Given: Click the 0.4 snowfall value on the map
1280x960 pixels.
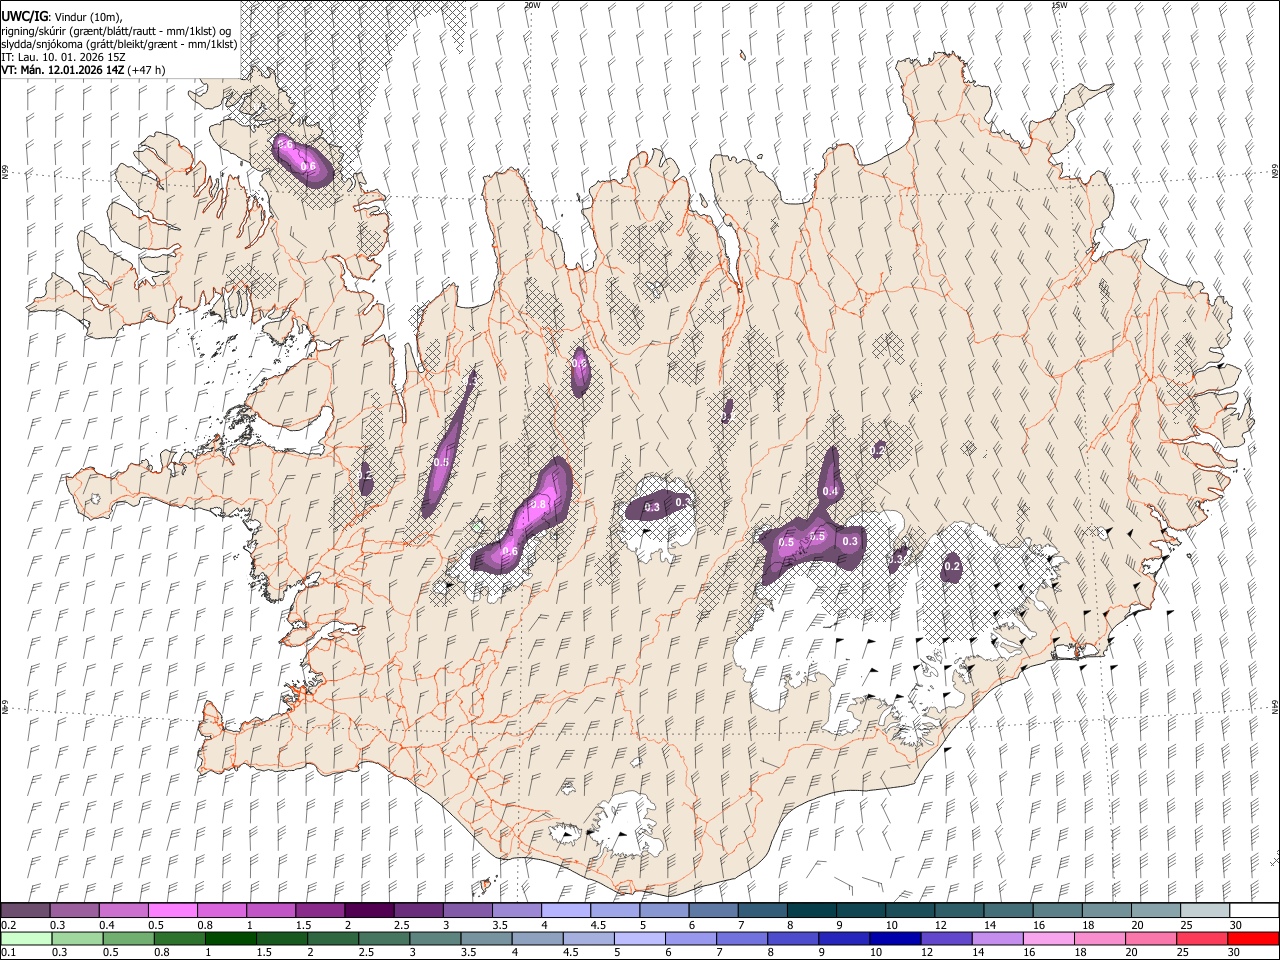Looking at the screenshot, I should [830, 491].
